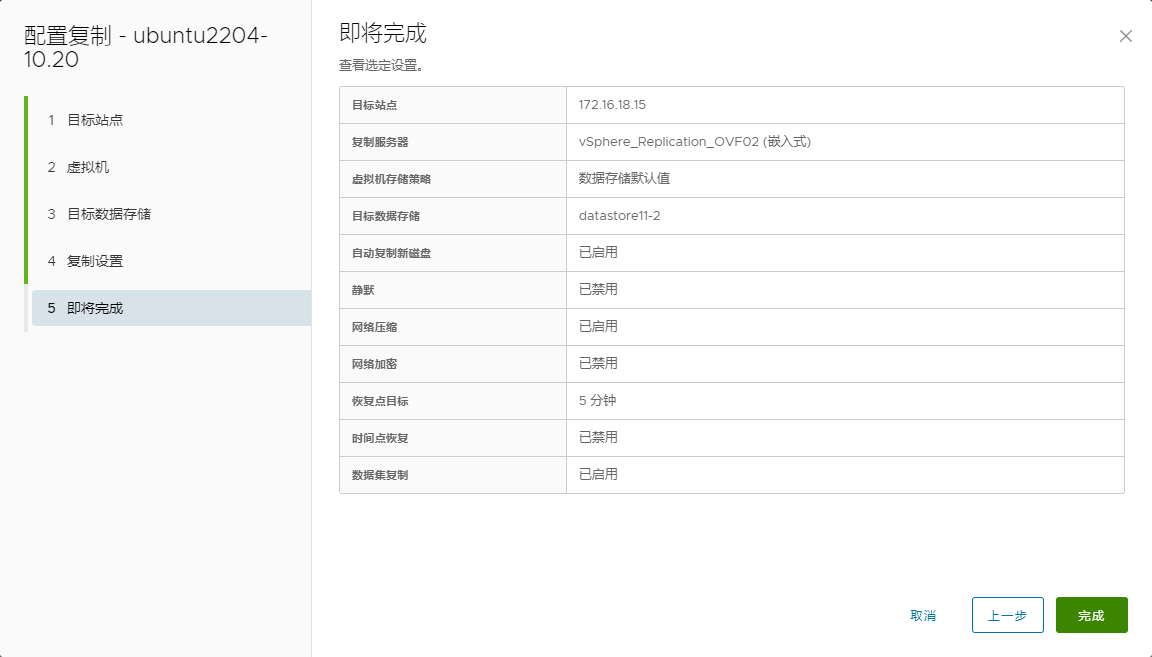The height and width of the screenshot is (657, 1152).
Task: Click the 配置复制 - ubuntu2204-10.20 dialog title
Action: click(x=145, y=47)
